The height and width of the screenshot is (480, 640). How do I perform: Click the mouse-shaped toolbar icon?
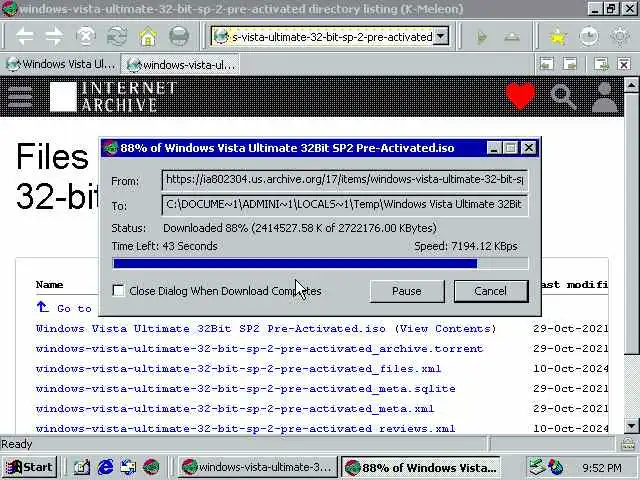[x=589, y=38]
